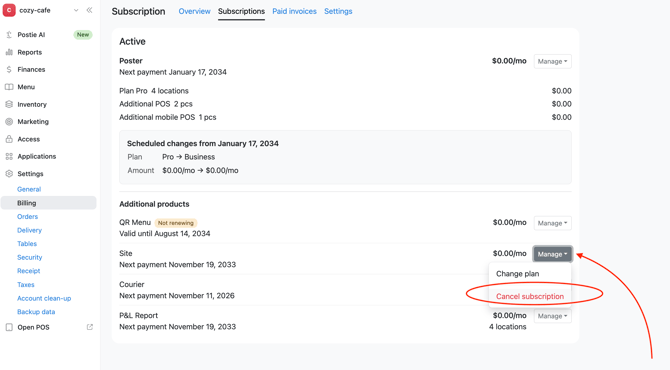Click the external link icon beside Open POS
Screen dimensions: 670x370
90,327
